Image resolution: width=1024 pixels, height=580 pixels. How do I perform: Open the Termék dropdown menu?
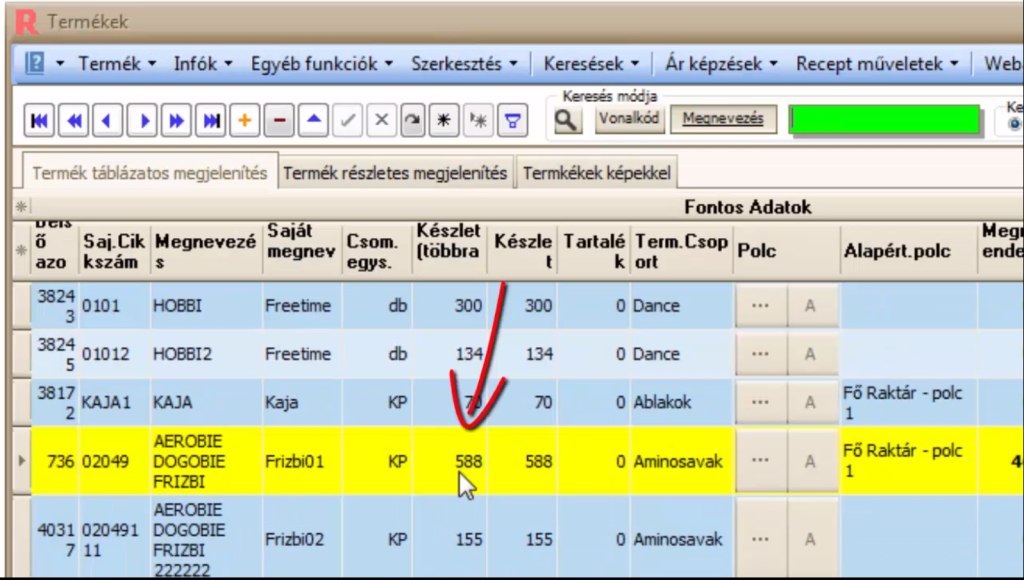110,62
